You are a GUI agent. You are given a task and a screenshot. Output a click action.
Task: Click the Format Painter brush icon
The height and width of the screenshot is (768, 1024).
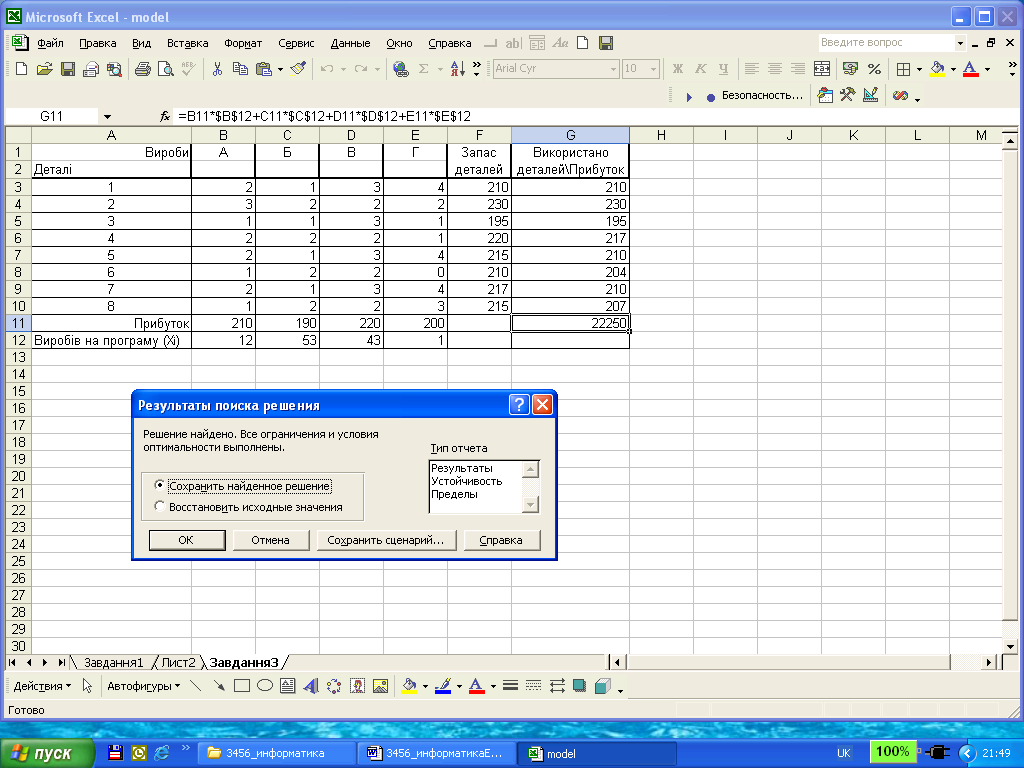[x=298, y=69]
